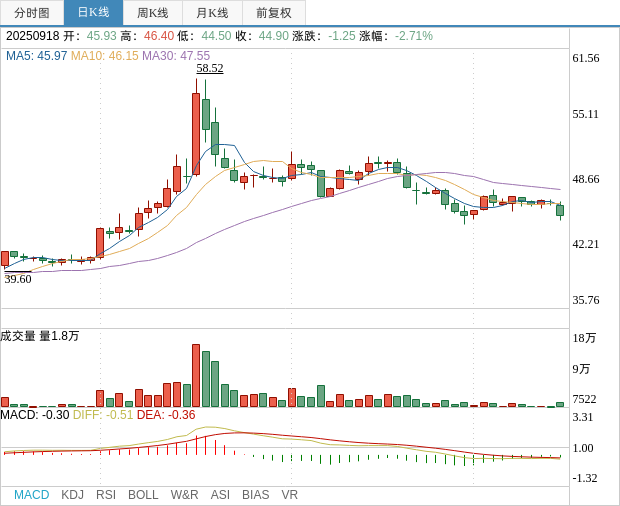Screen dimensions: 620x506
Task: Switch to the KDJ indicator
Action: click(72, 495)
